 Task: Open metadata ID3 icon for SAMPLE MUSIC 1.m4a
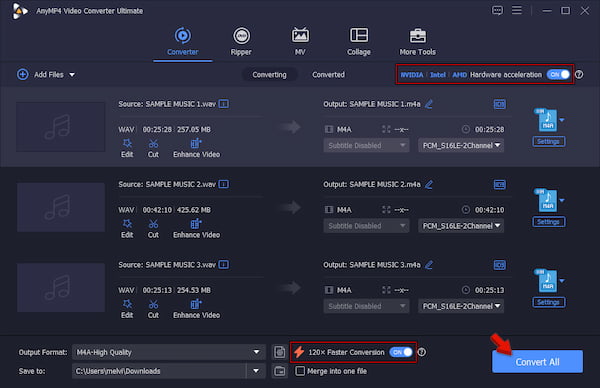point(499,104)
